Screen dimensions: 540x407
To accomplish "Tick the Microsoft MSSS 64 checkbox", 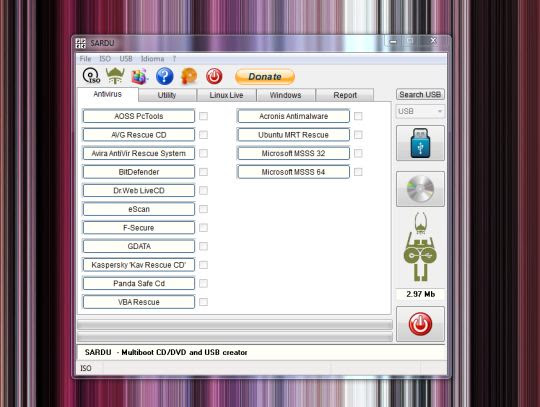I will (358, 172).
